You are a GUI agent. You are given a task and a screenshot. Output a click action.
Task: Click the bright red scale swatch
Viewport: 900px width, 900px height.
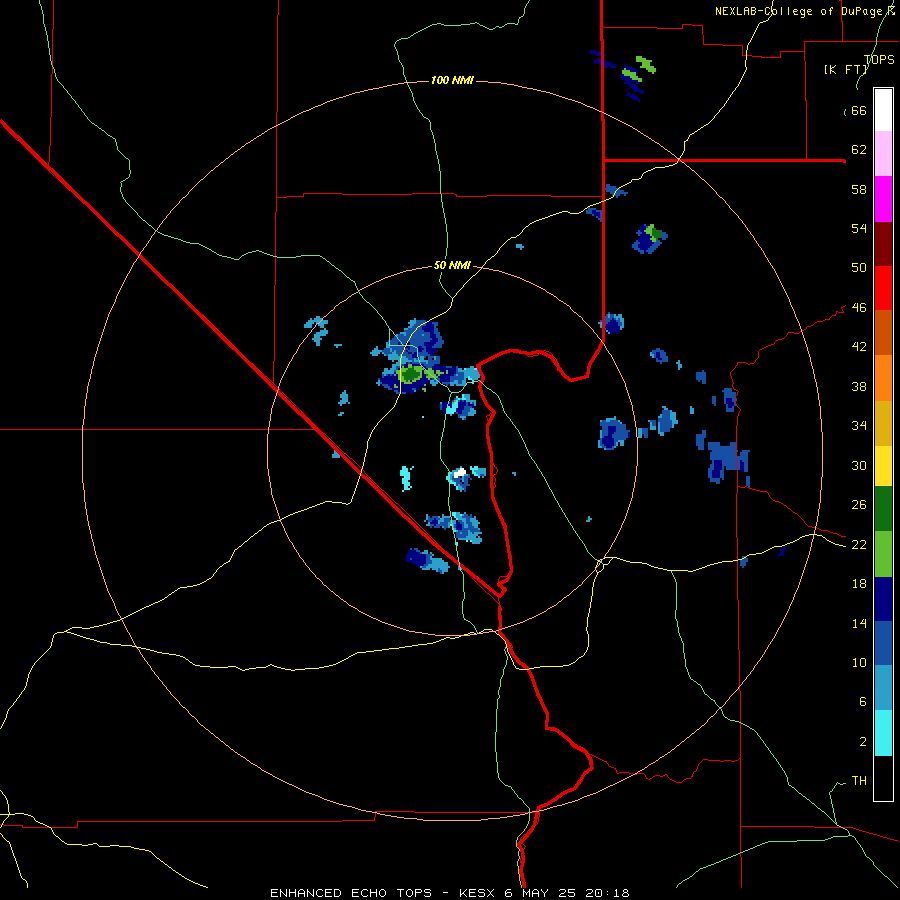(x=883, y=288)
